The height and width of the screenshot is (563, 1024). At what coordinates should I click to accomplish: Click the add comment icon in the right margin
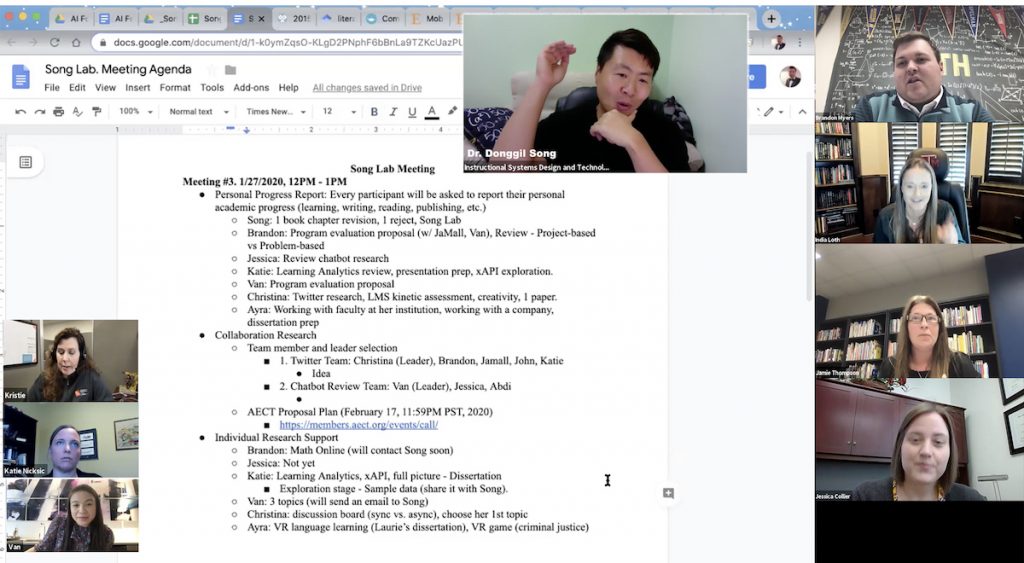(668, 493)
